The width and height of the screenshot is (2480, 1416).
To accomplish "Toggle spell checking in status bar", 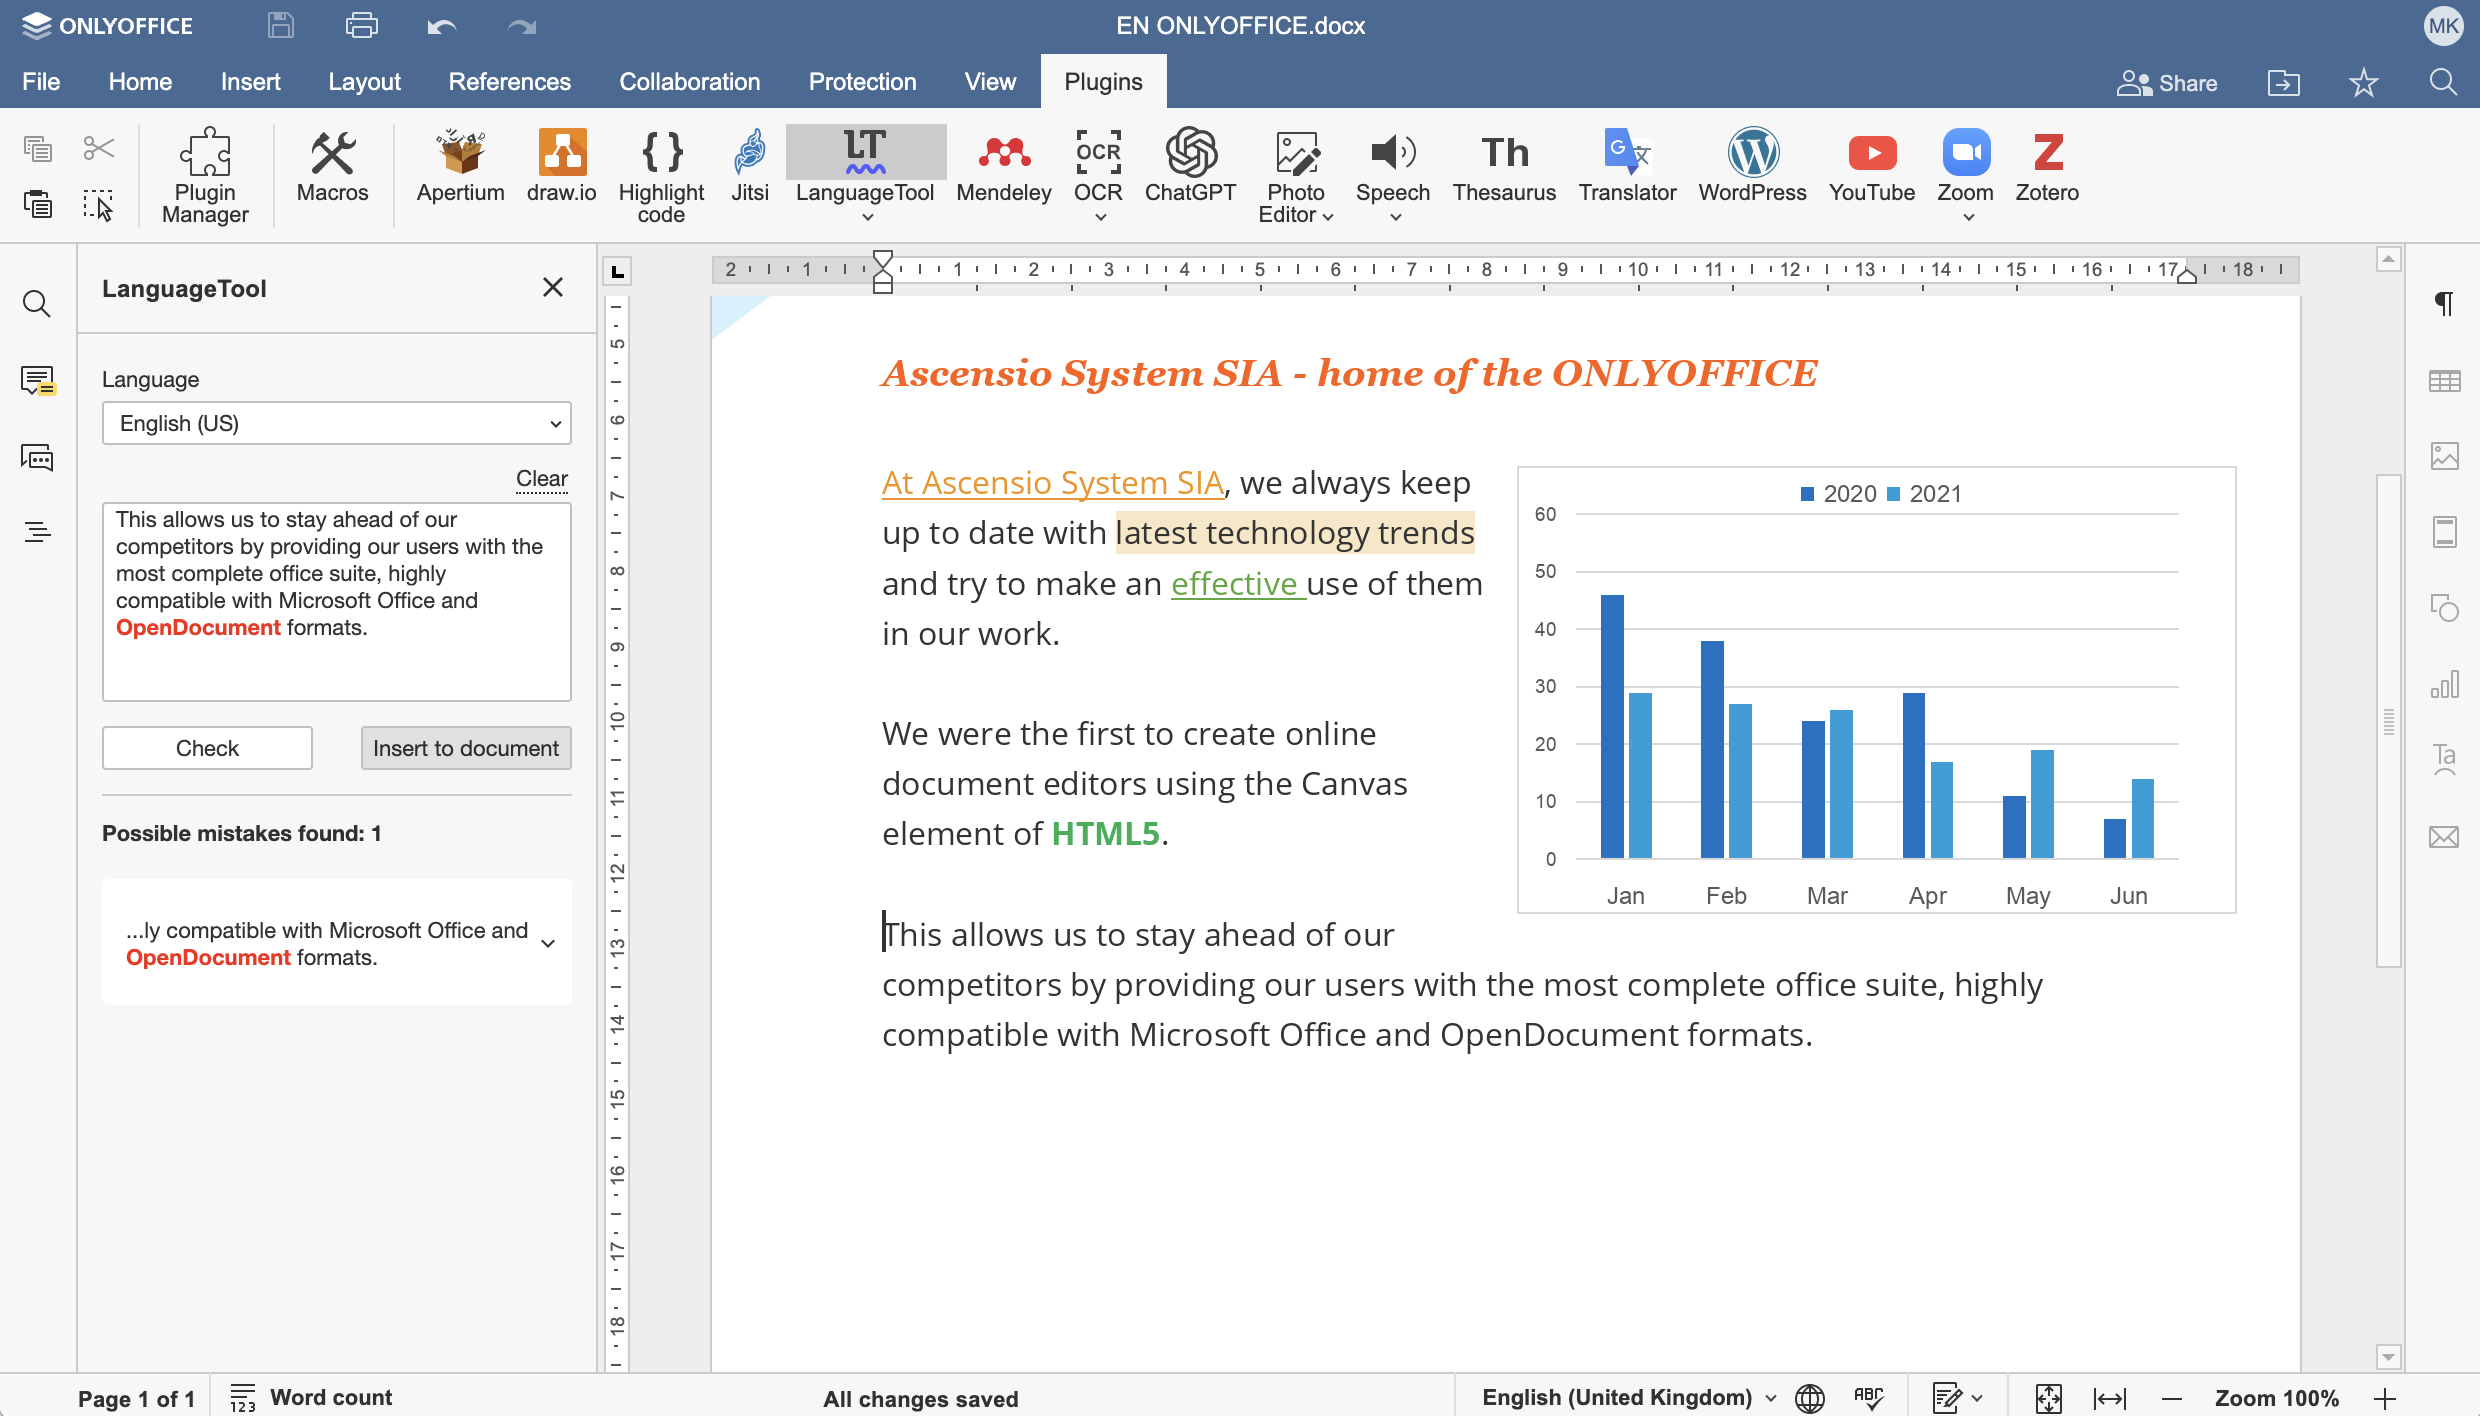I will [1868, 1397].
